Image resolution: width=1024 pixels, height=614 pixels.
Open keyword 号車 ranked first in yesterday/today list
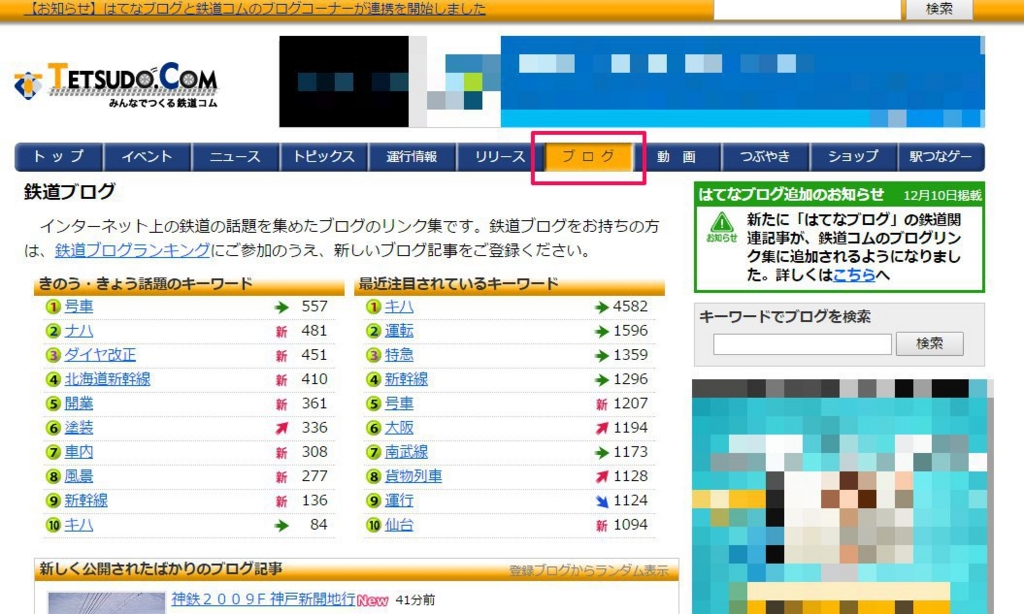point(78,306)
